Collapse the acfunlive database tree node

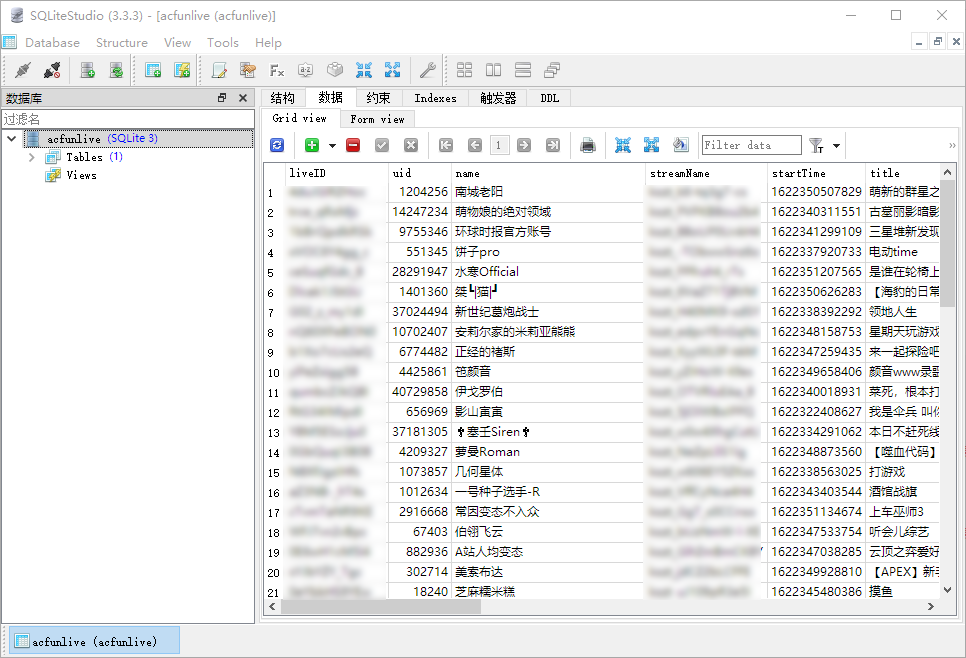point(12,139)
